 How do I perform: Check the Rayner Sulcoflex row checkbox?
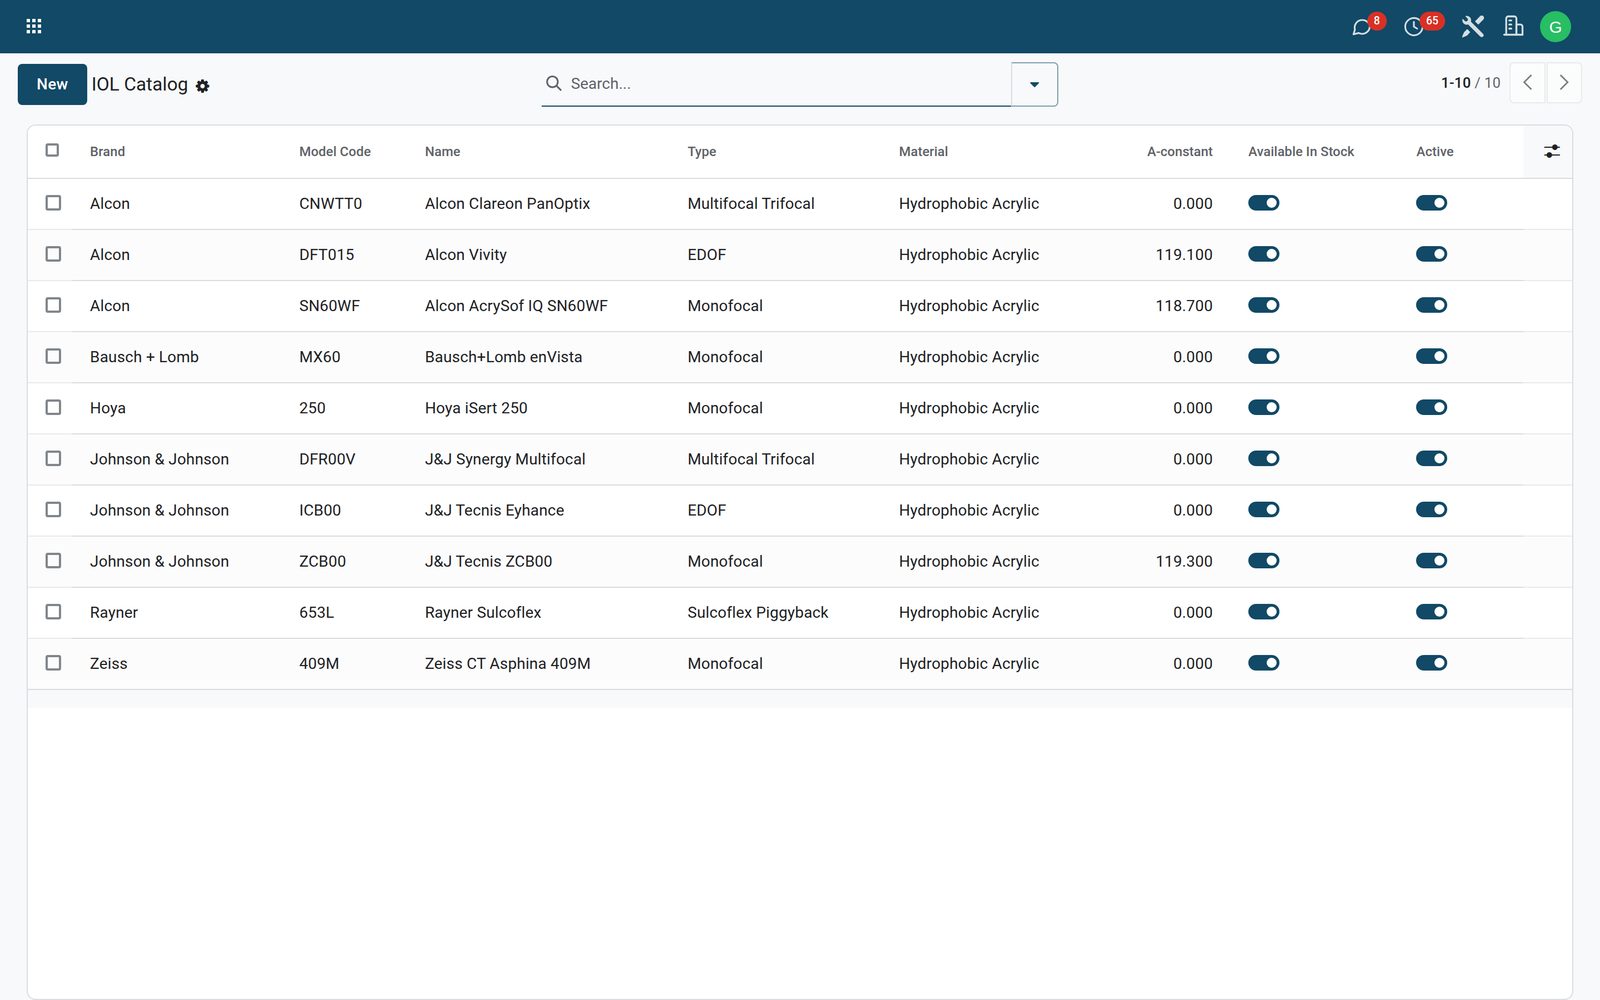pos(53,611)
